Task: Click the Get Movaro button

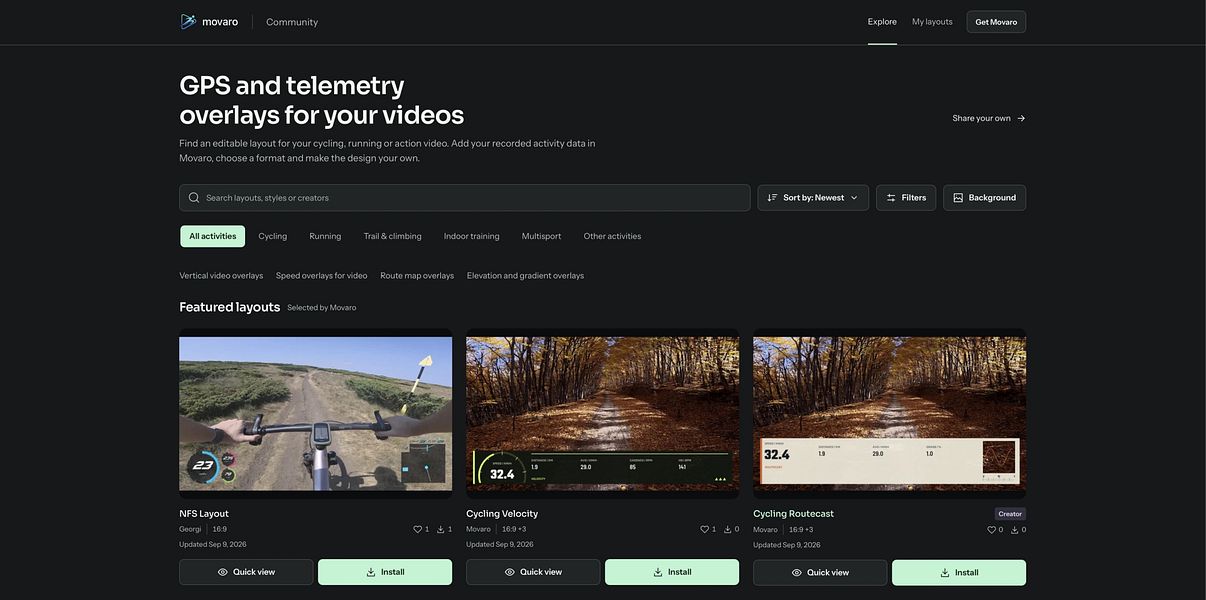Action: pos(996,22)
